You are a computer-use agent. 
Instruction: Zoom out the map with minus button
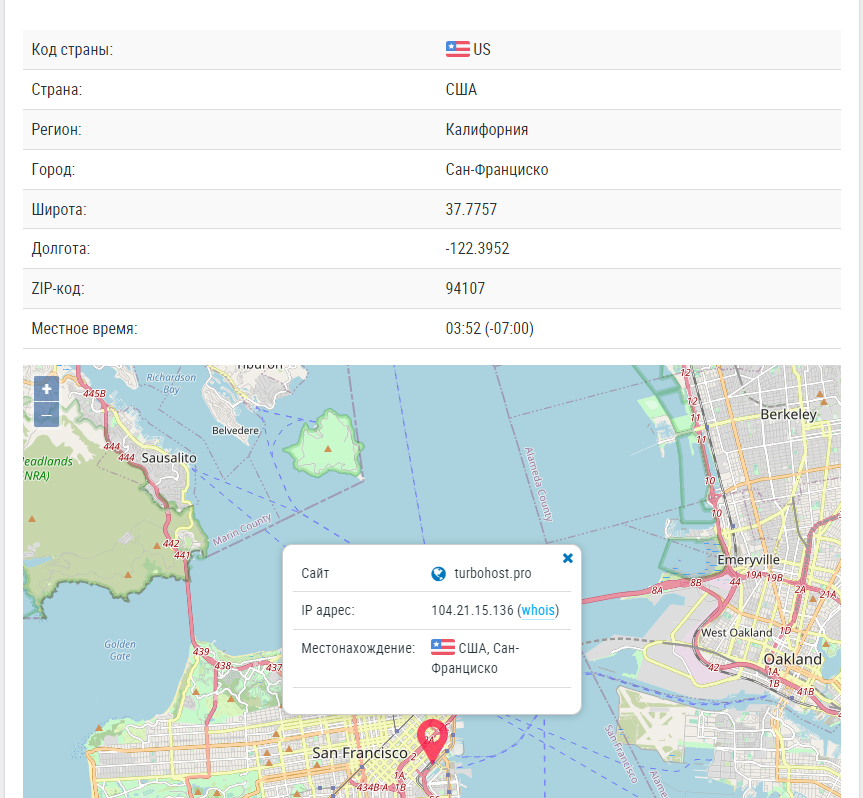[46, 414]
